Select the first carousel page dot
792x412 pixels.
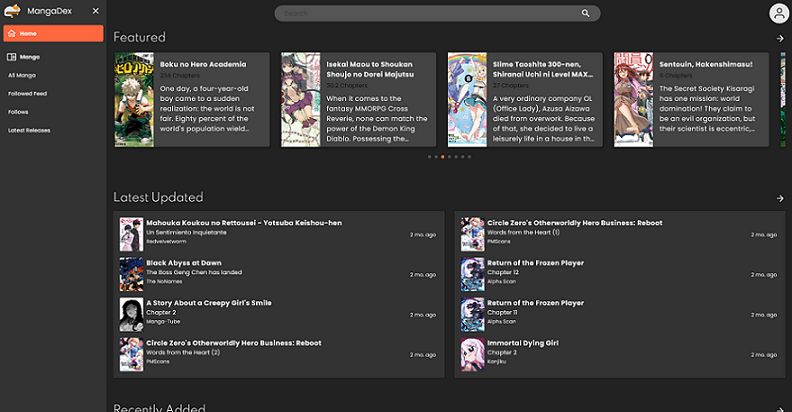click(x=429, y=157)
